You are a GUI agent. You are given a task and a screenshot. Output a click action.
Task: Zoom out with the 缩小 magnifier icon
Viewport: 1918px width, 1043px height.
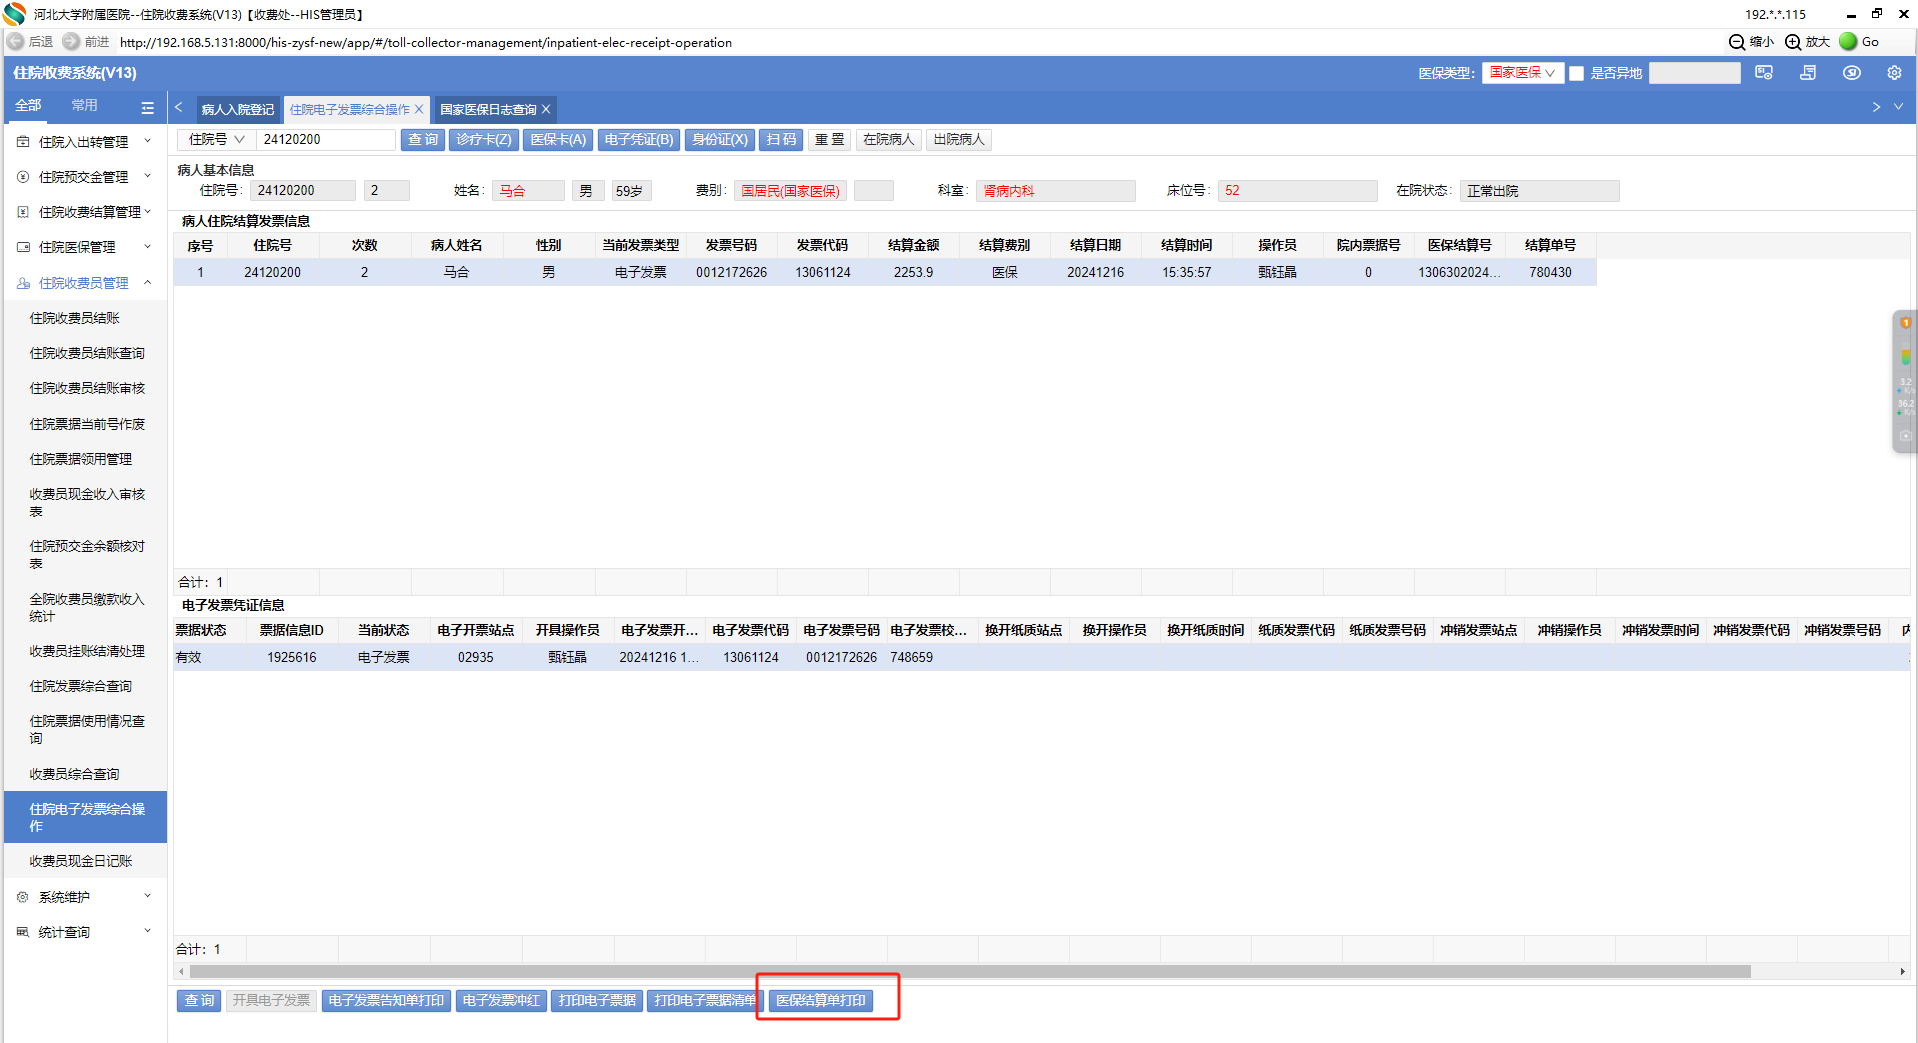click(x=1737, y=42)
